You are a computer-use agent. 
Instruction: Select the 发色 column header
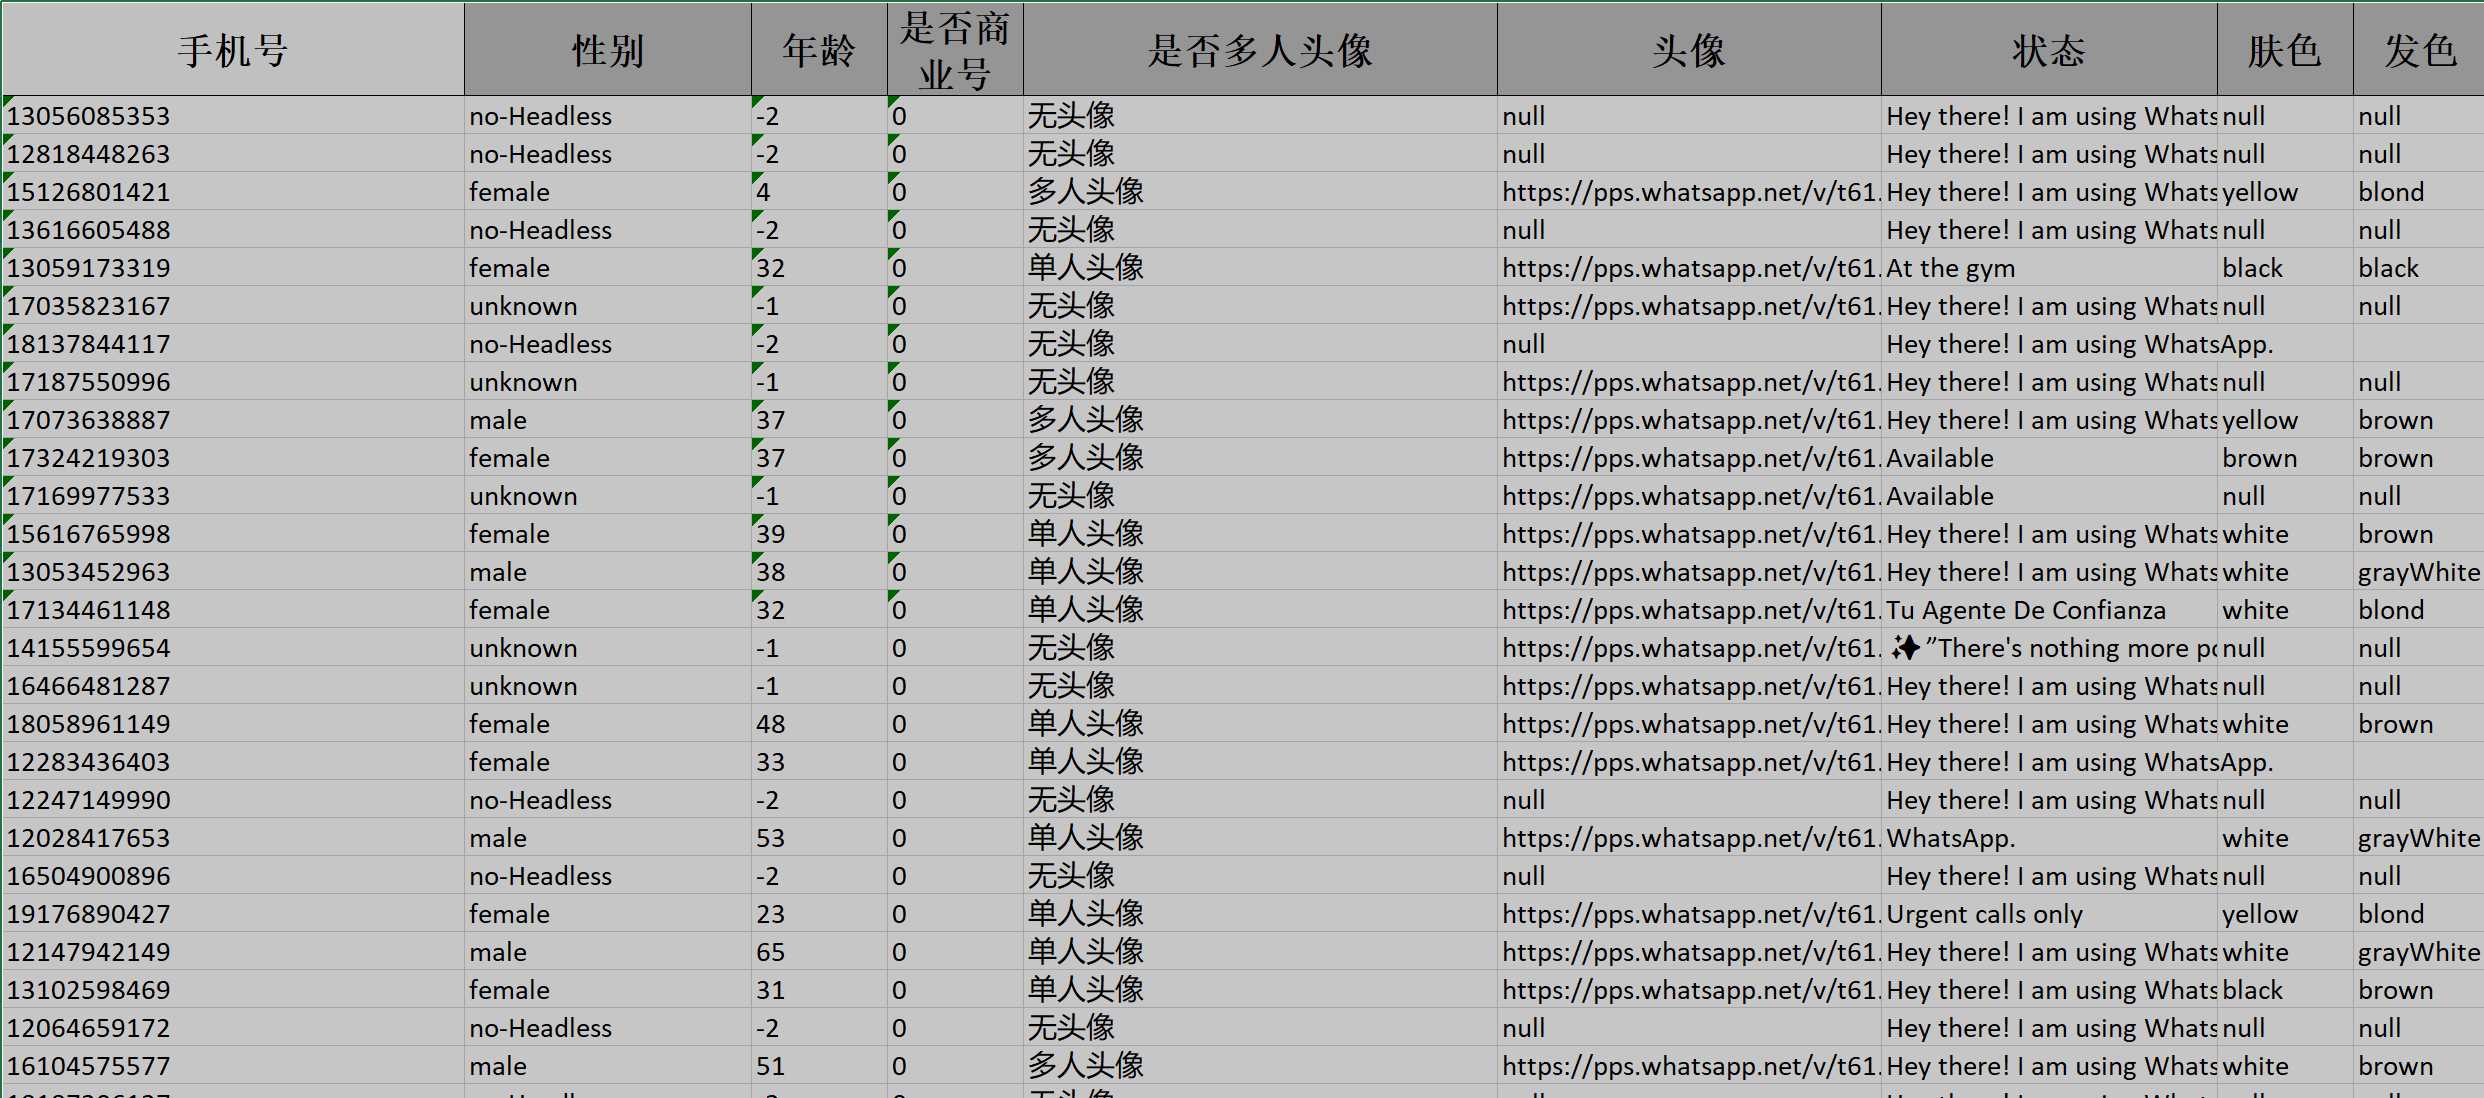(2419, 50)
